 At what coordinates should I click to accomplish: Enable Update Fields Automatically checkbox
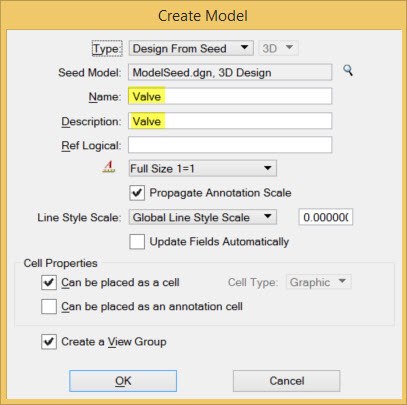coord(137,242)
